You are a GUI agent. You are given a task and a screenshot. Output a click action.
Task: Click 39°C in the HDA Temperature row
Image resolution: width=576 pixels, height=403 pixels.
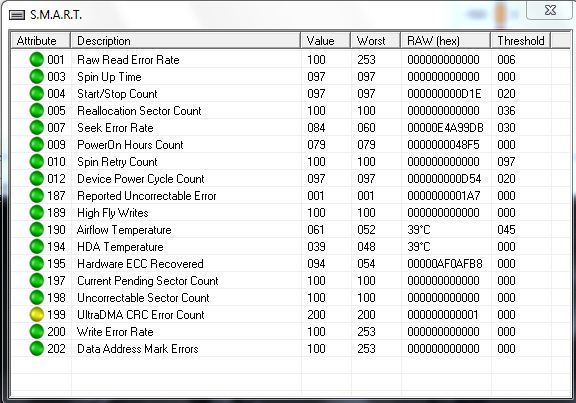(x=418, y=247)
